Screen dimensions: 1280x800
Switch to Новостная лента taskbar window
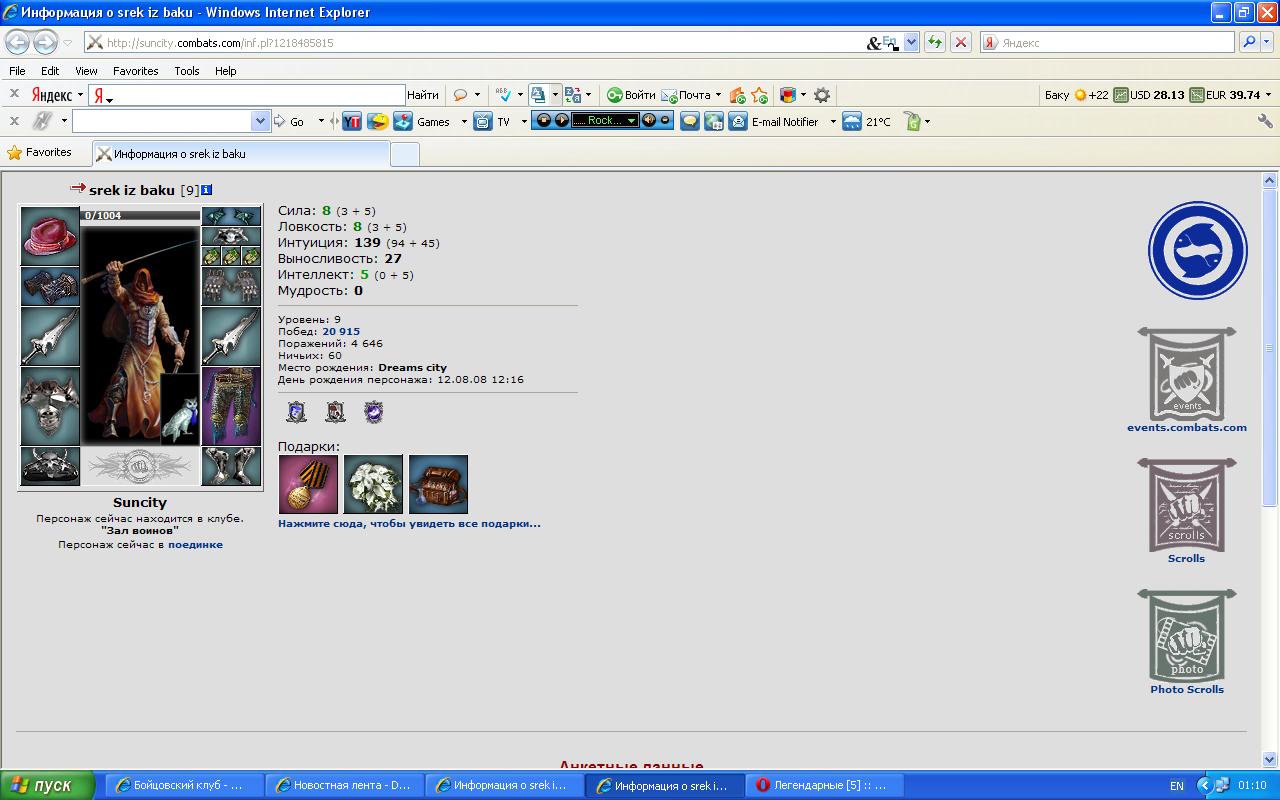click(x=344, y=785)
